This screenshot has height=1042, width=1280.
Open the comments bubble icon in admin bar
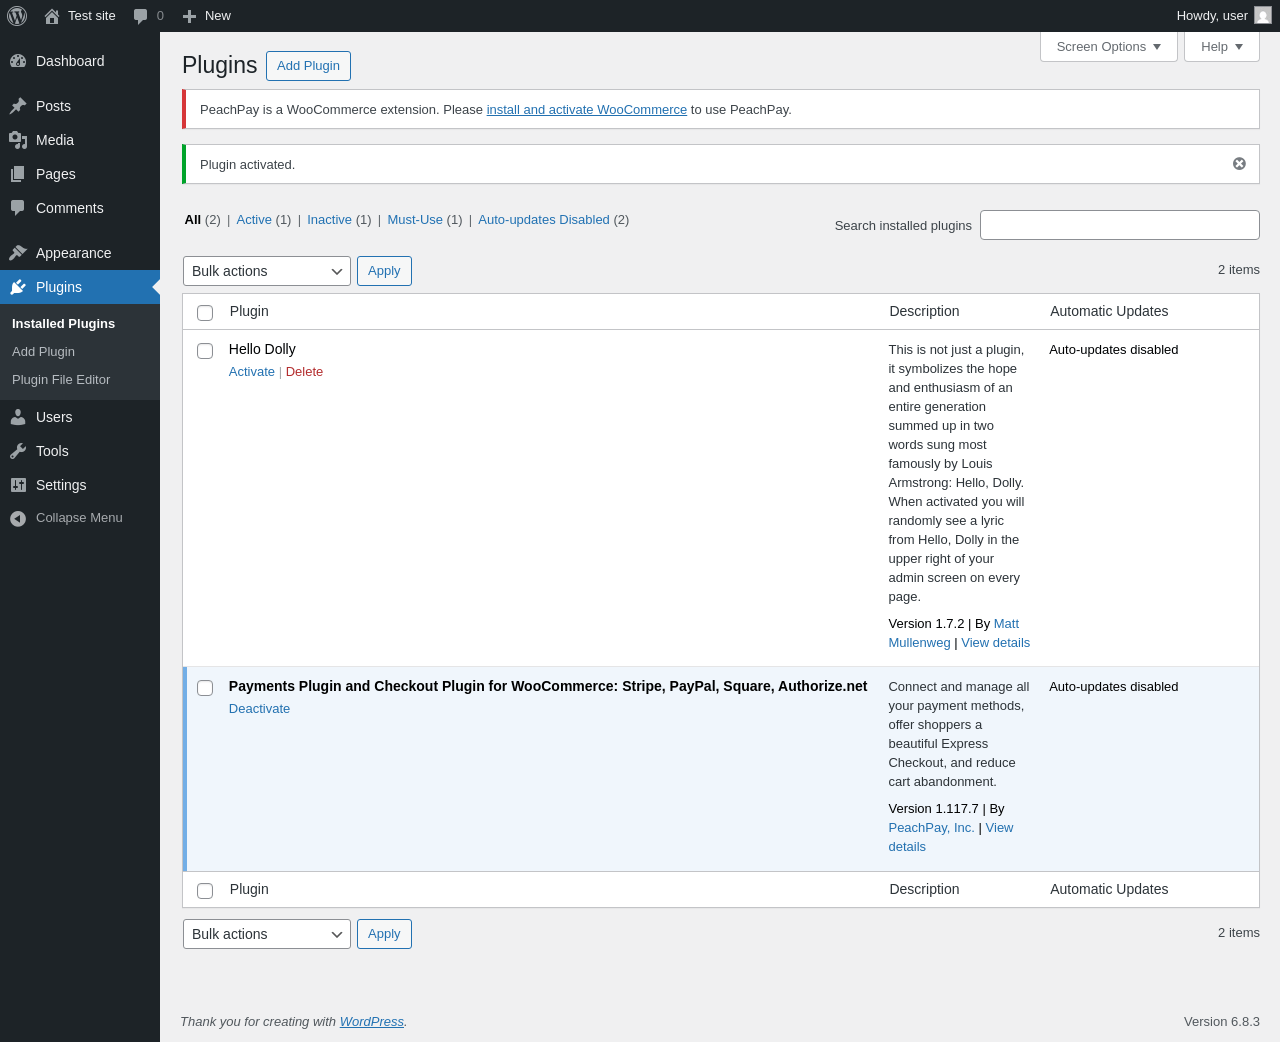(141, 16)
